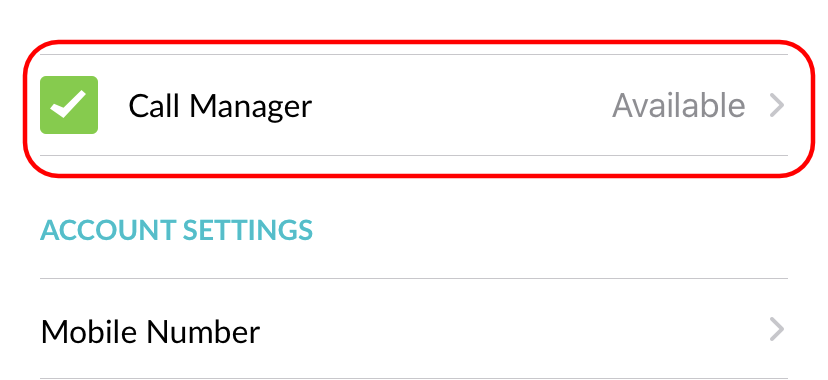This screenshot has width=828, height=380.
Task: Open the Call Manager row
Action: (x=414, y=105)
